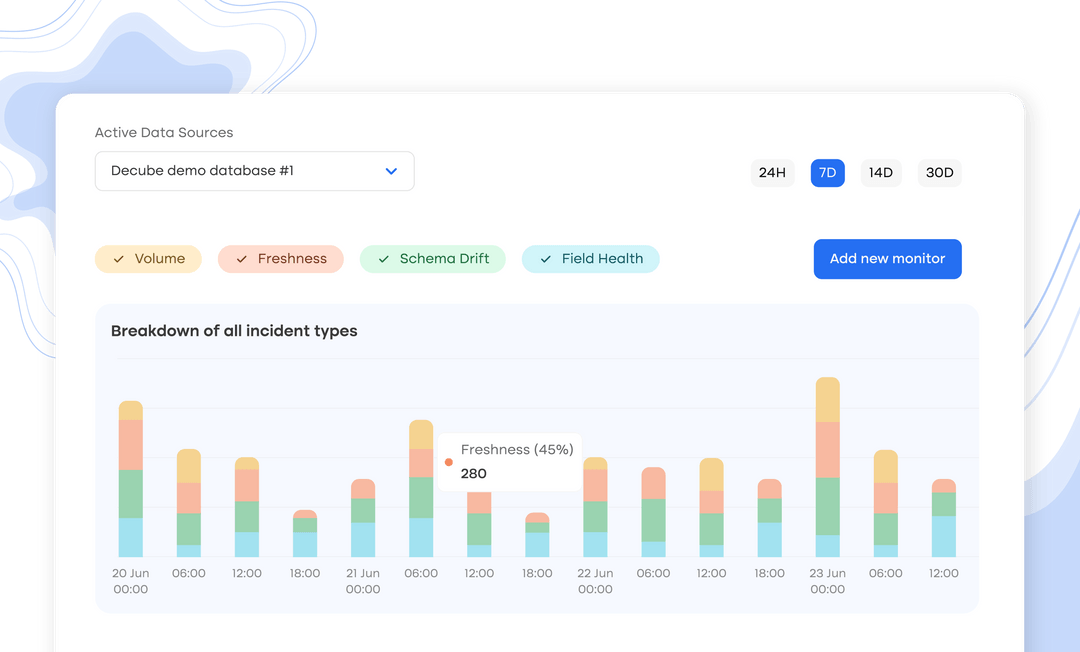This screenshot has height=652, width=1080.
Task: Toggle the Volume monitor filter
Action: (x=148, y=259)
